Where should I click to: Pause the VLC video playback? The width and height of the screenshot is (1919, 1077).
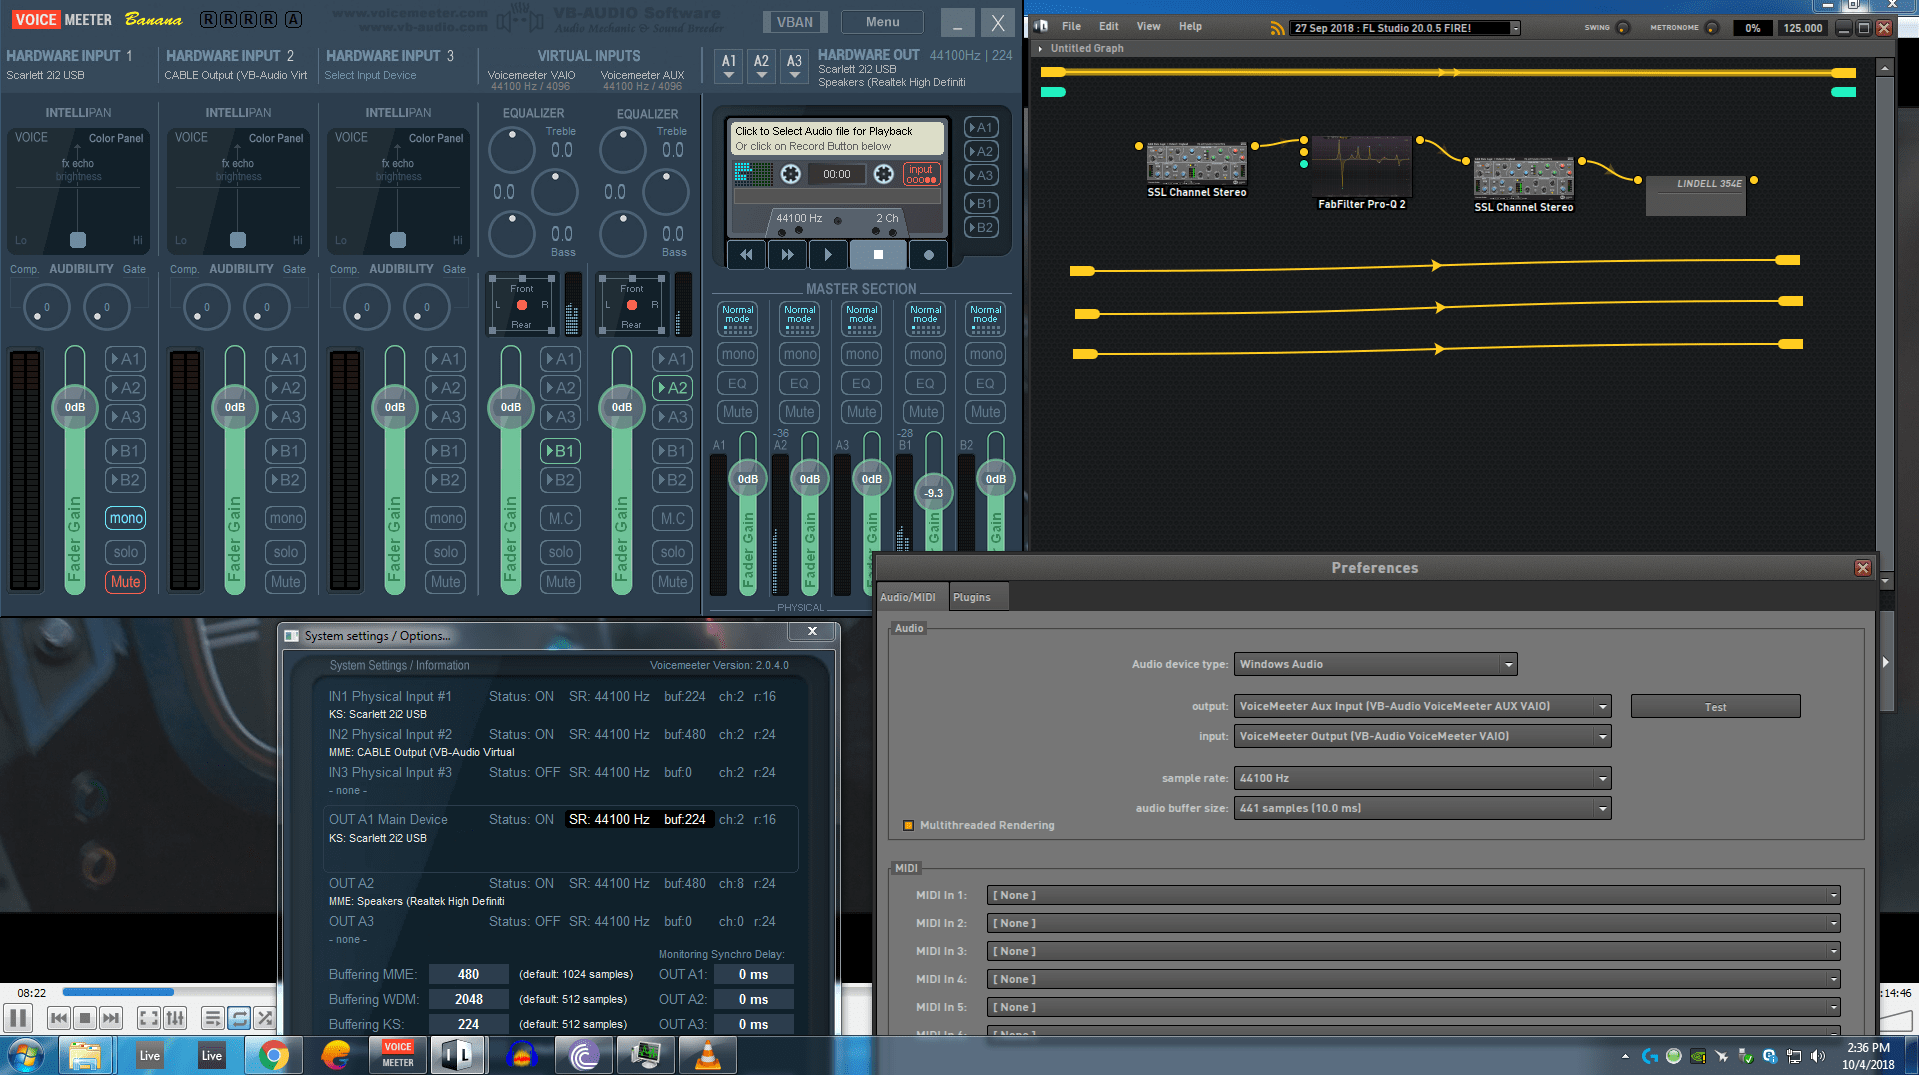(x=18, y=1018)
